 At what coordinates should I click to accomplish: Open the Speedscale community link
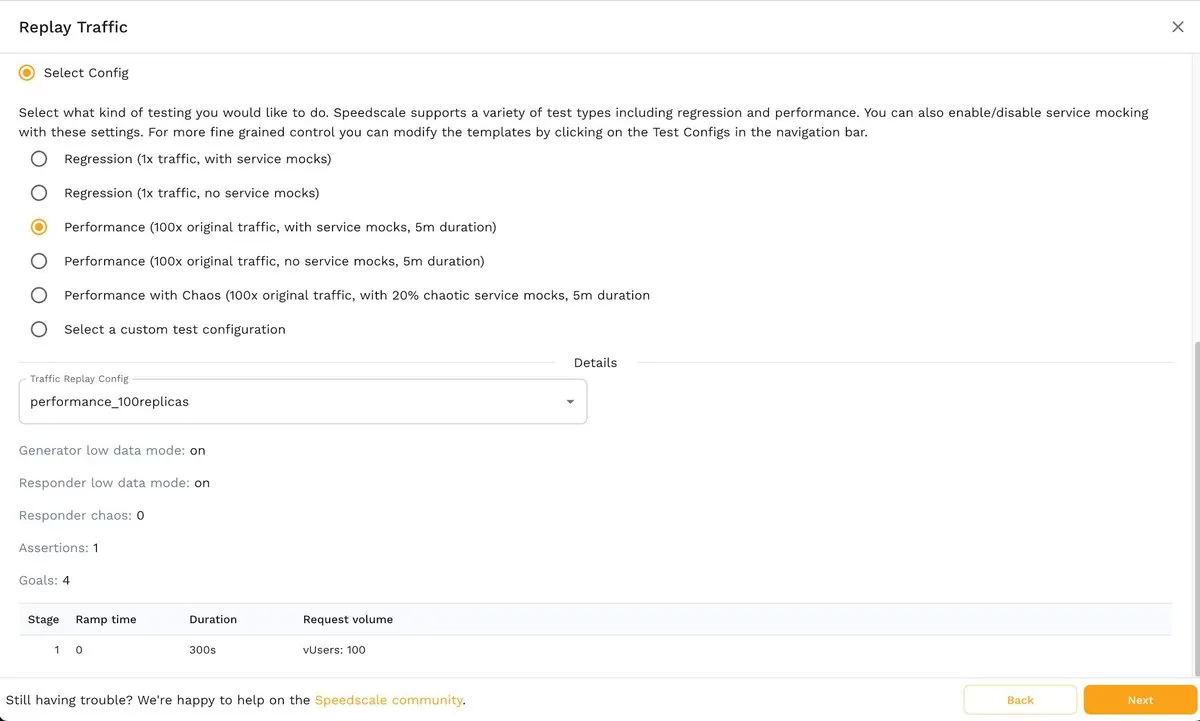coord(388,700)
